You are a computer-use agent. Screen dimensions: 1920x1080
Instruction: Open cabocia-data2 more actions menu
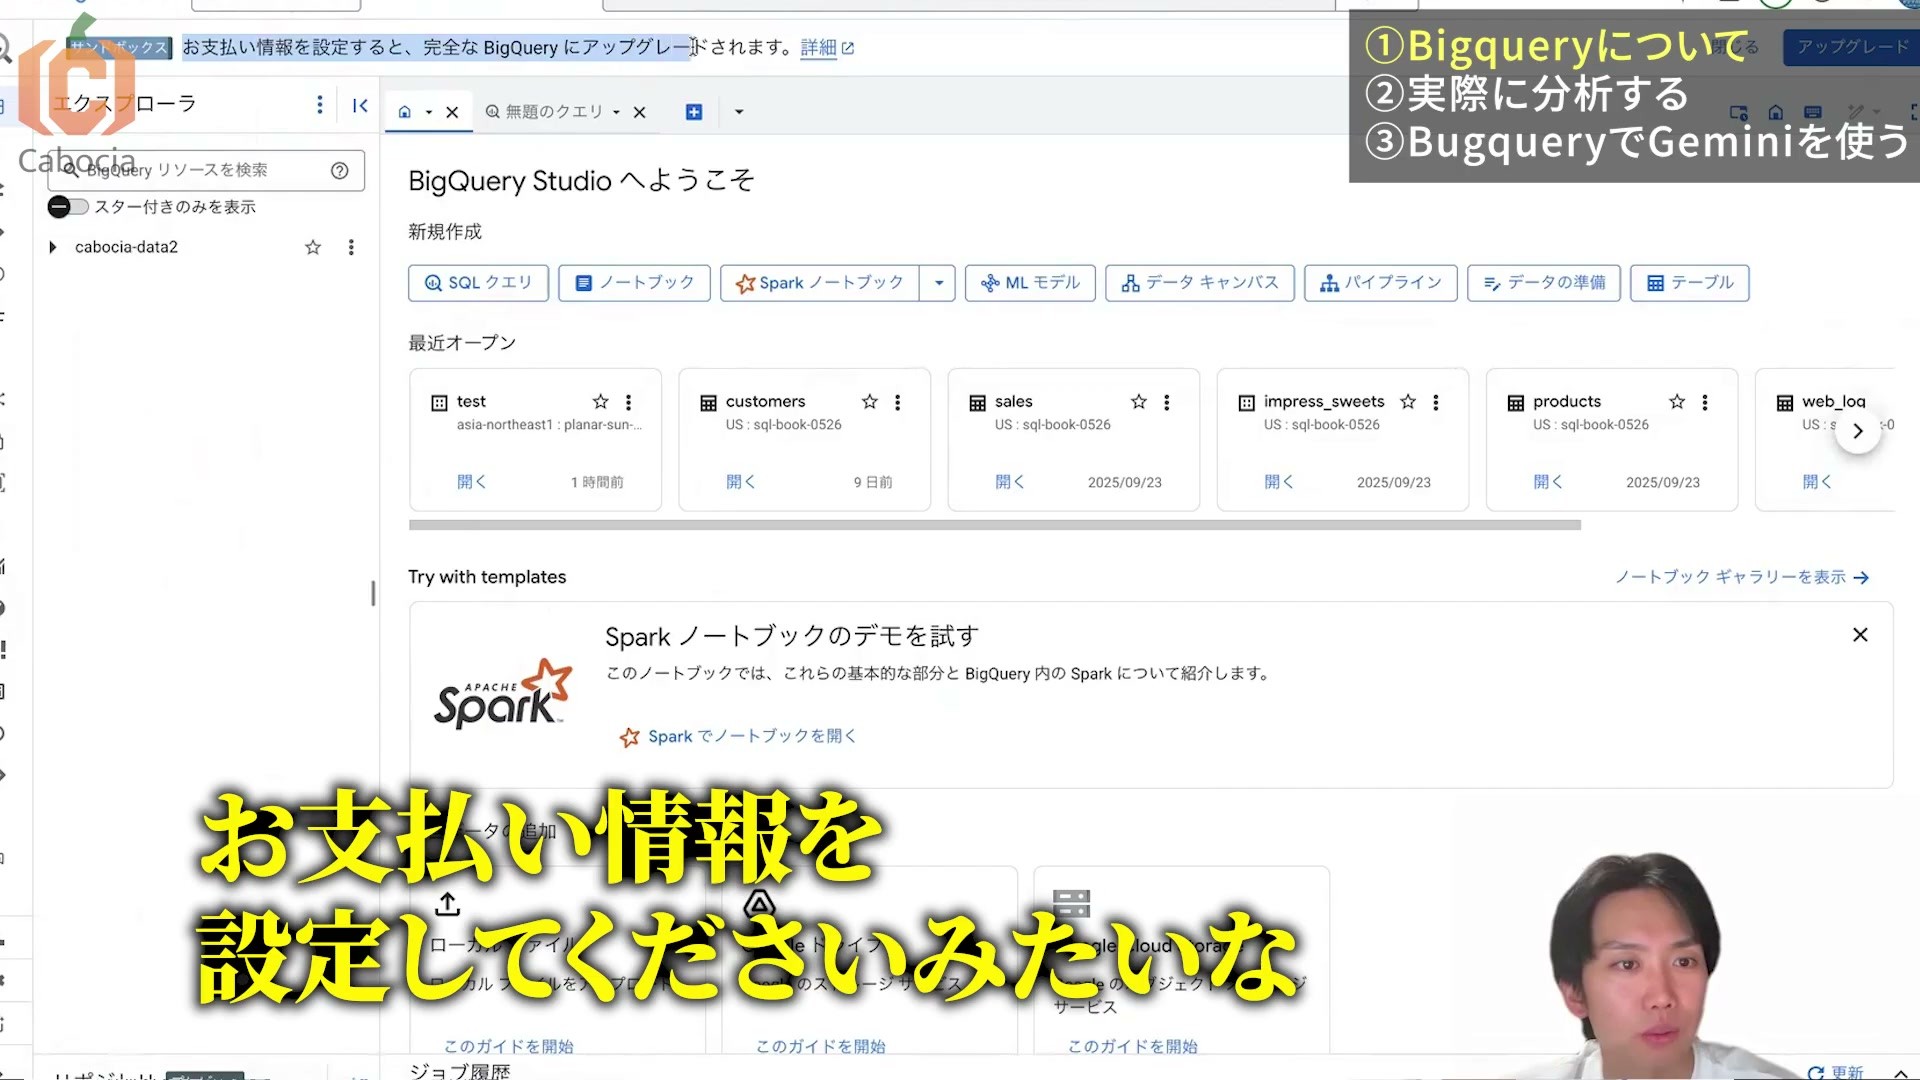pos(351,247)
